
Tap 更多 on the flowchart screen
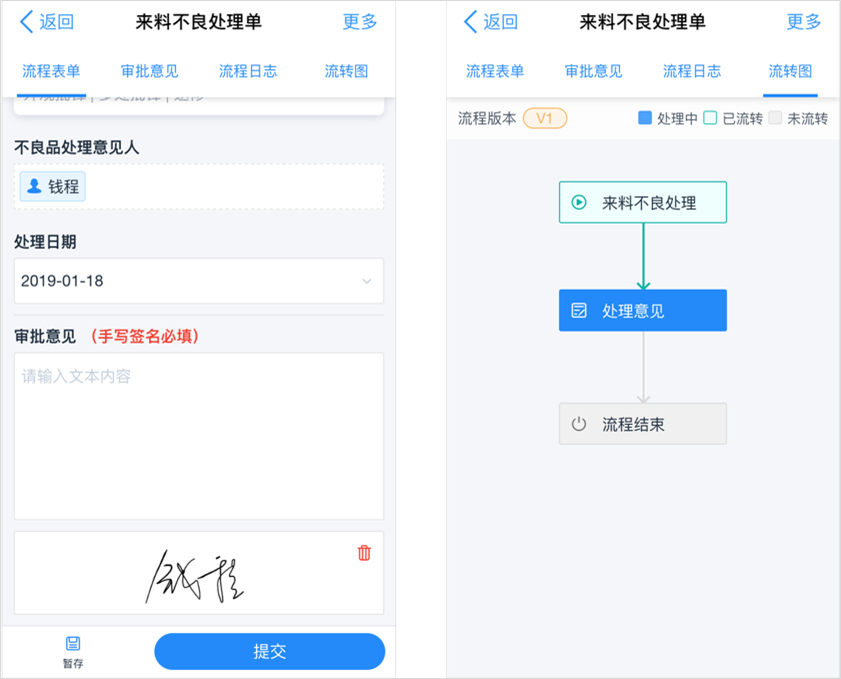point(803,23)
